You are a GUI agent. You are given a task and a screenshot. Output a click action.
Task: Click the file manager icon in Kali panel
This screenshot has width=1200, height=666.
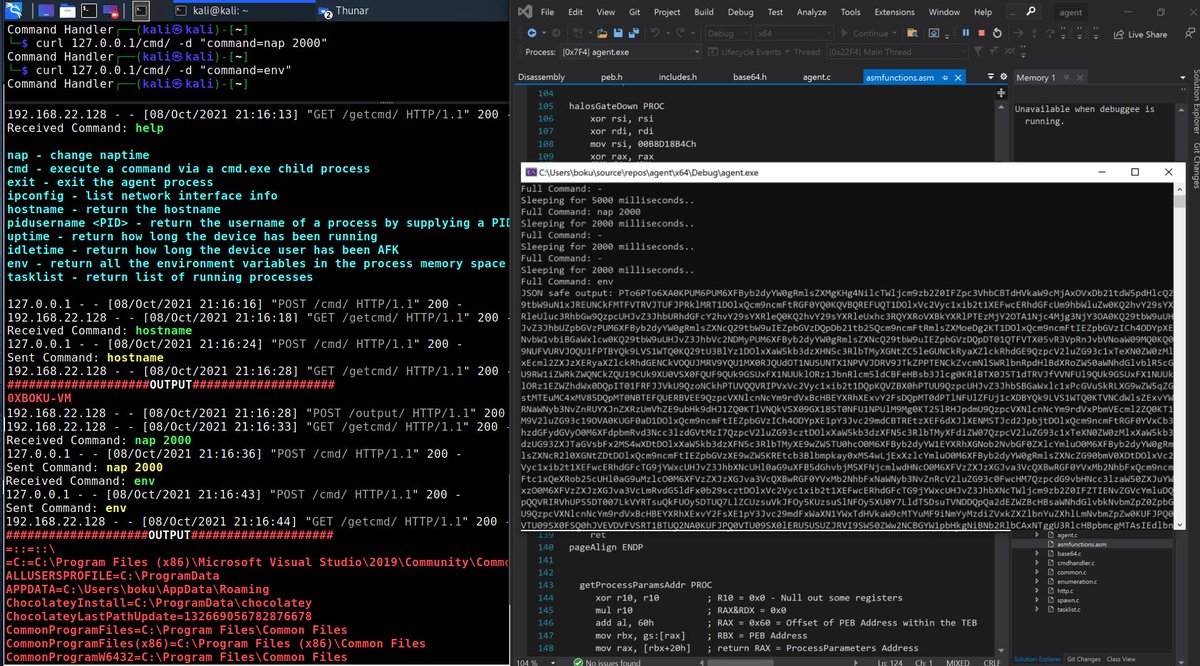[x=67, y=11]
